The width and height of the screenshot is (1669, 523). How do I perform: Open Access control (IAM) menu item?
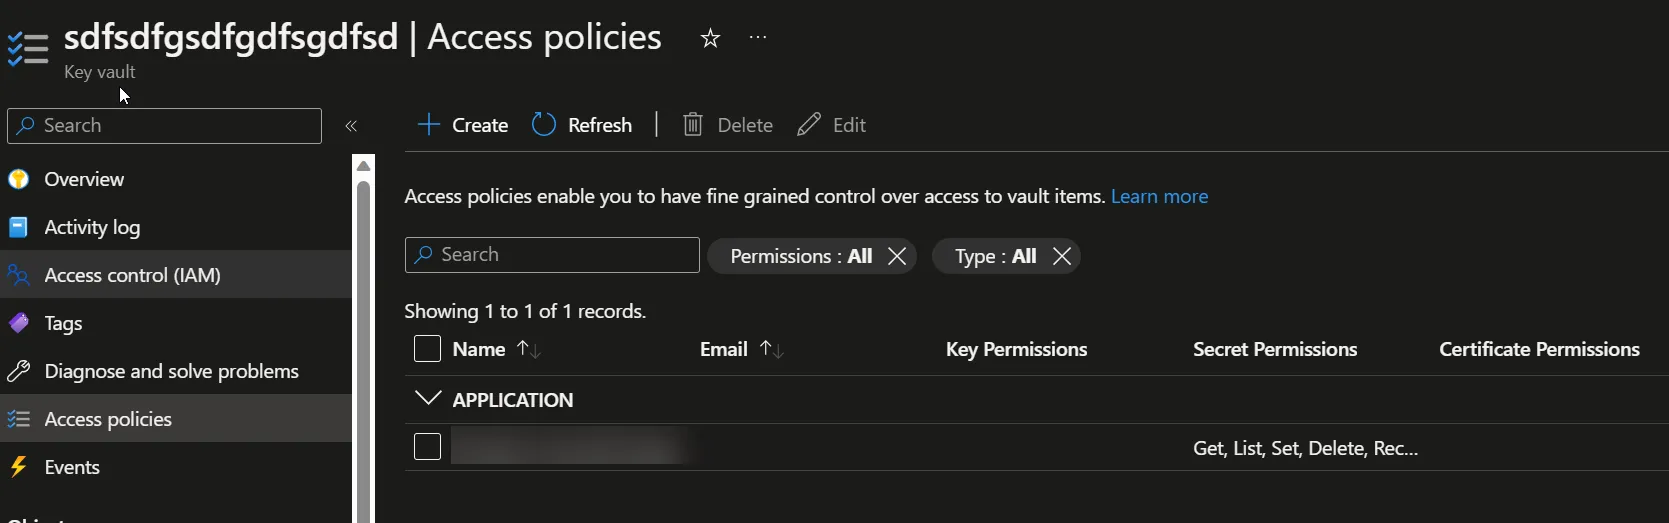click(132, 275)
